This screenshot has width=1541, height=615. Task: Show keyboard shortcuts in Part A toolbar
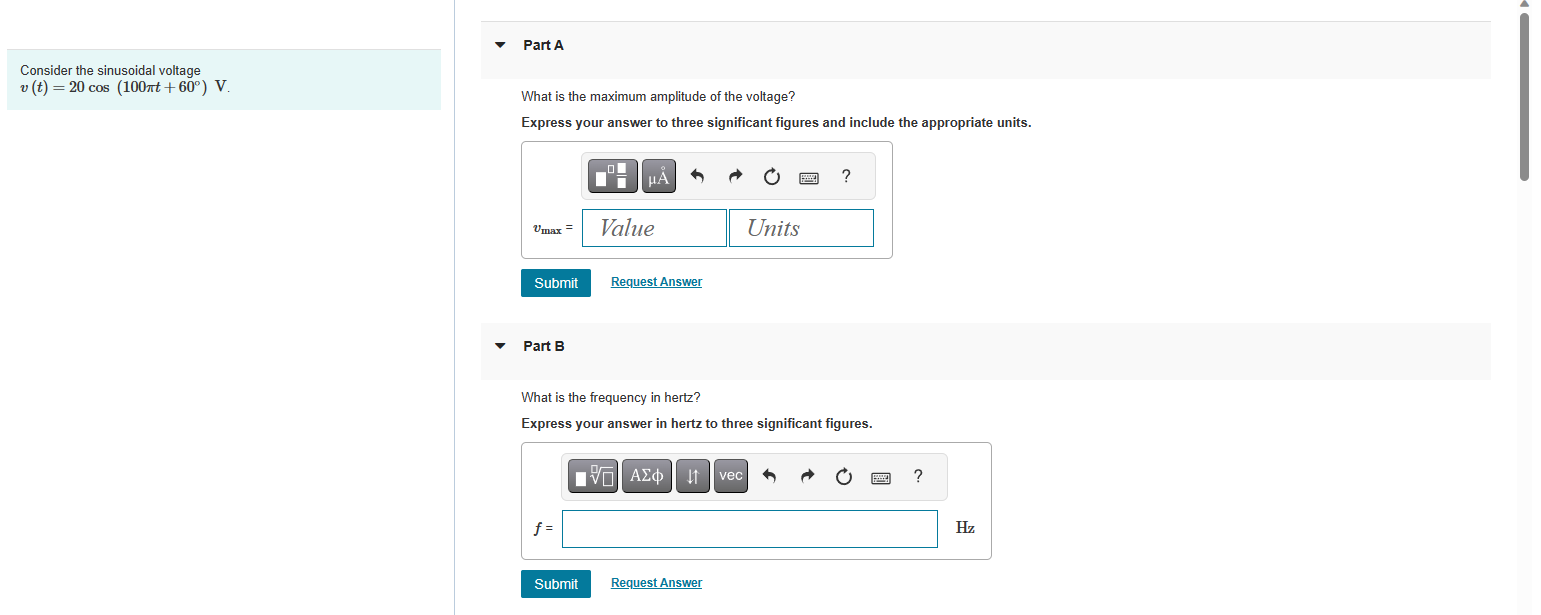(x=809, y=178)
